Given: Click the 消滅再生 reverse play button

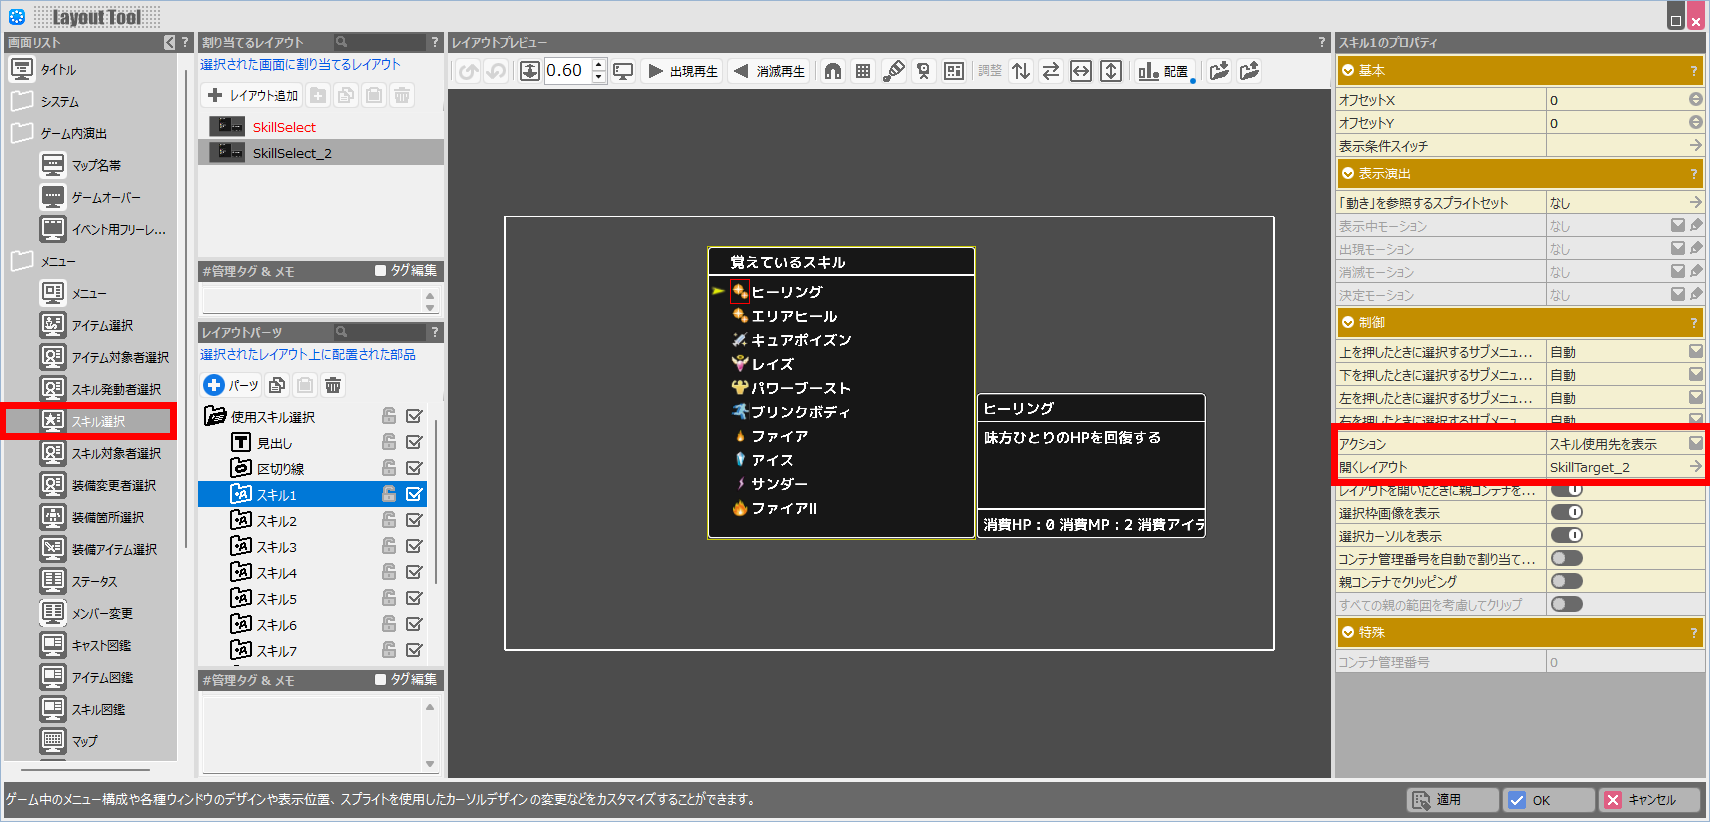Looking at the screenshot, I should click(x=769, y=71).
